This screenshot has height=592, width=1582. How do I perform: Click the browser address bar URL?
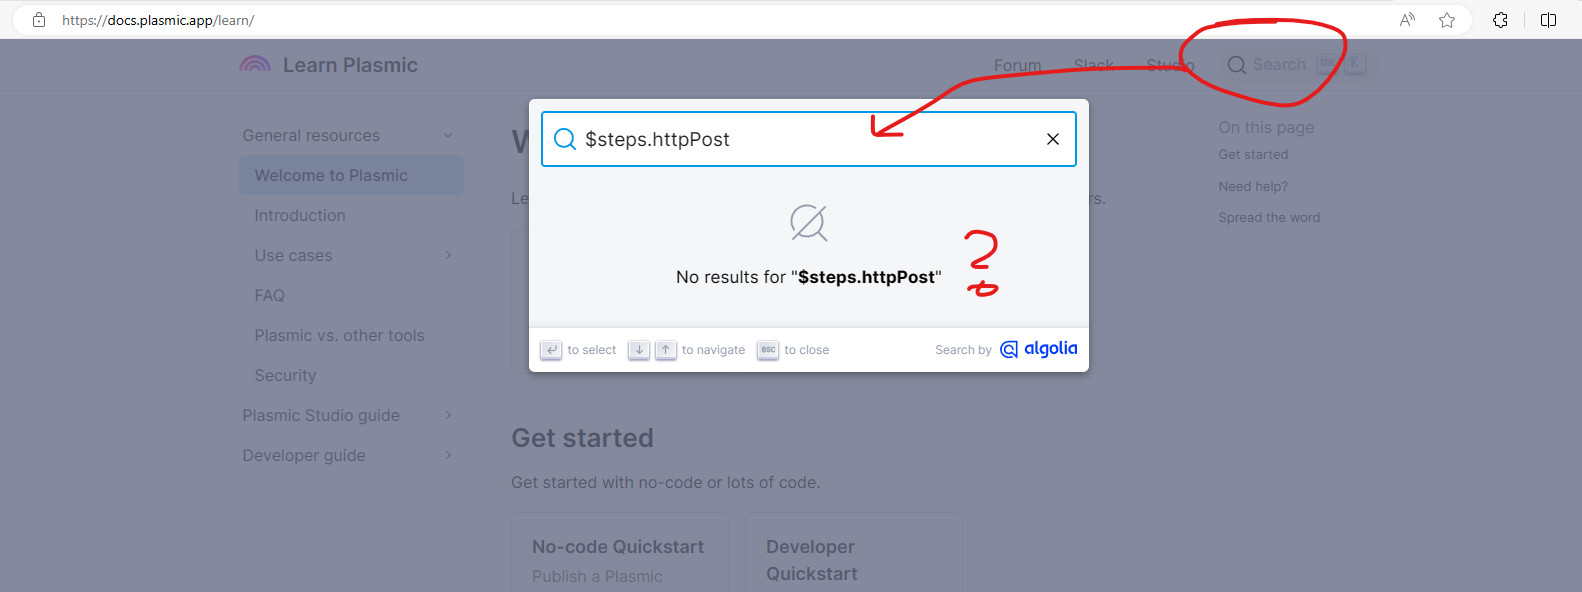(x=158, y=20)
